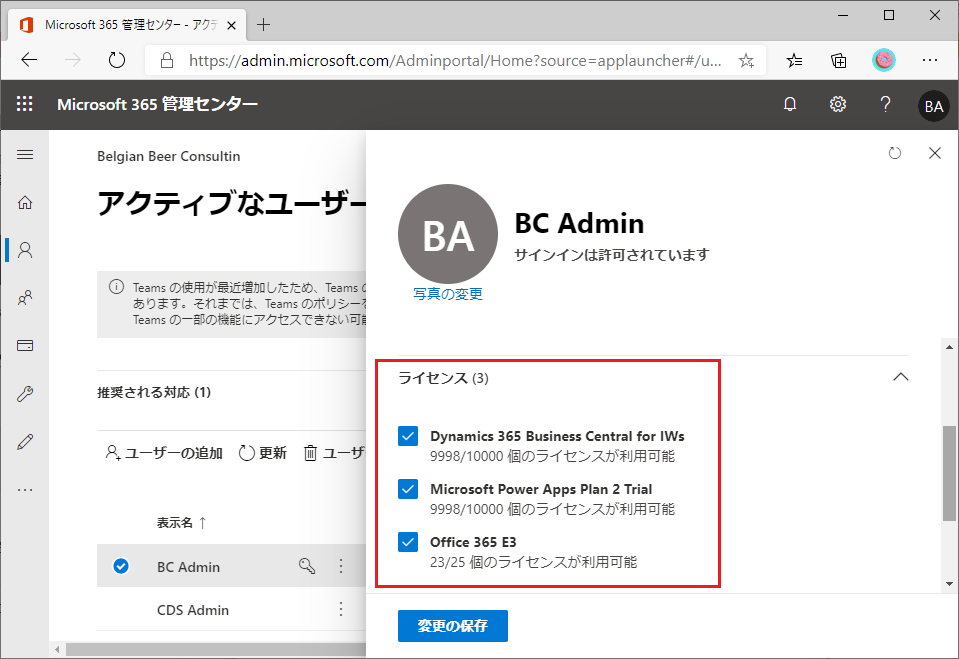The width and height of the screenshot is (959, 659).
Task: Open Setup wrench icon in sidebar
Action: [x=25, y=393]
